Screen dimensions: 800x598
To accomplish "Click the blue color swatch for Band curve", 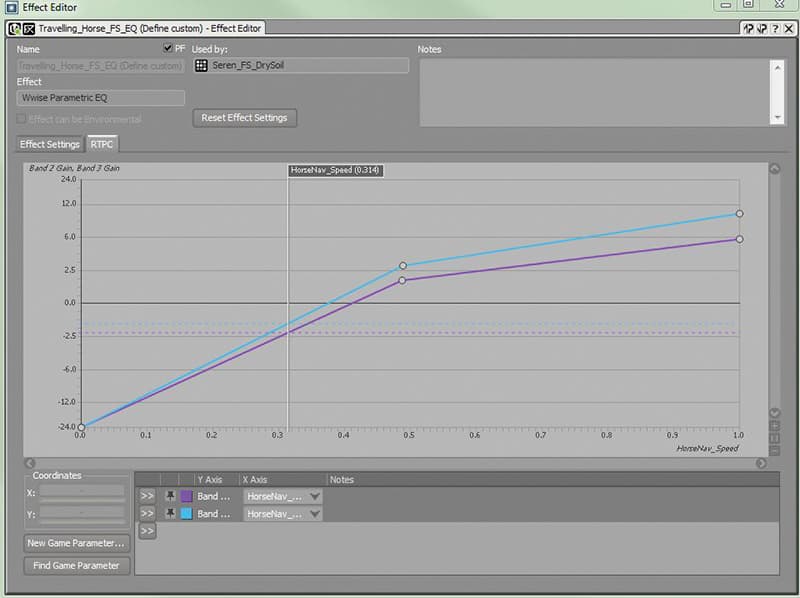I will tap(187, 513).
